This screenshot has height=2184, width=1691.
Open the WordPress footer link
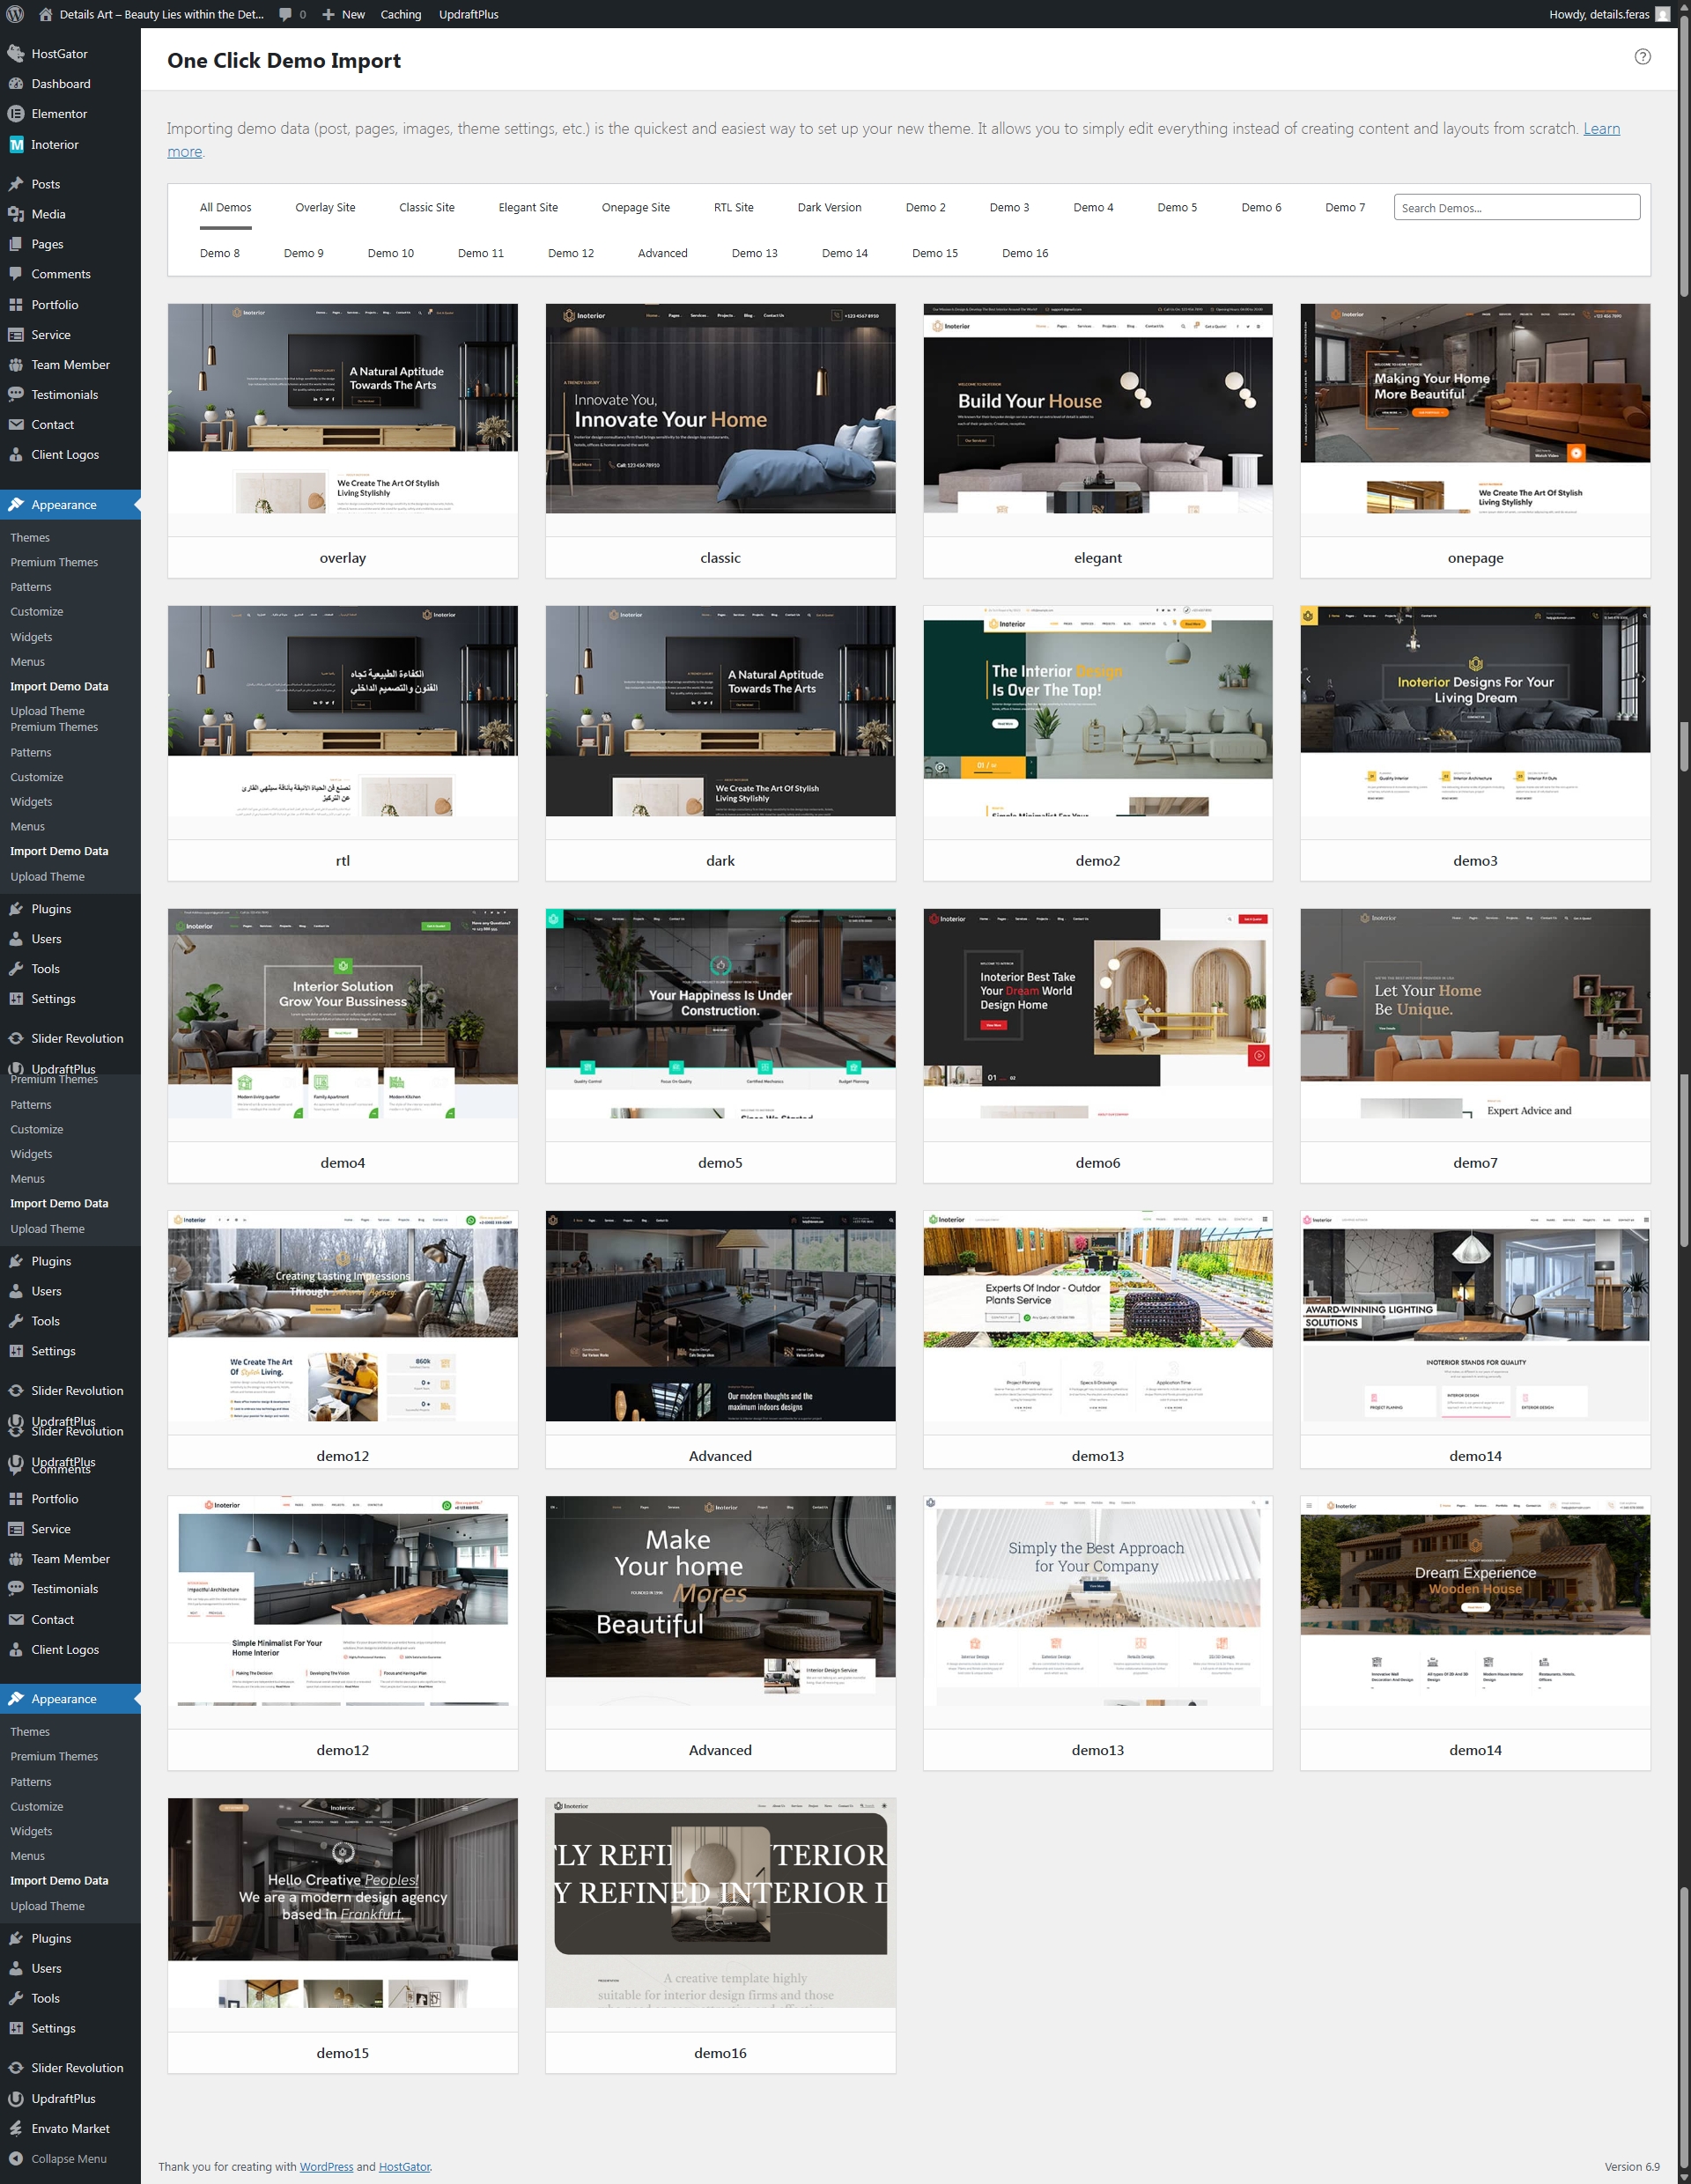click(326, 2166)
